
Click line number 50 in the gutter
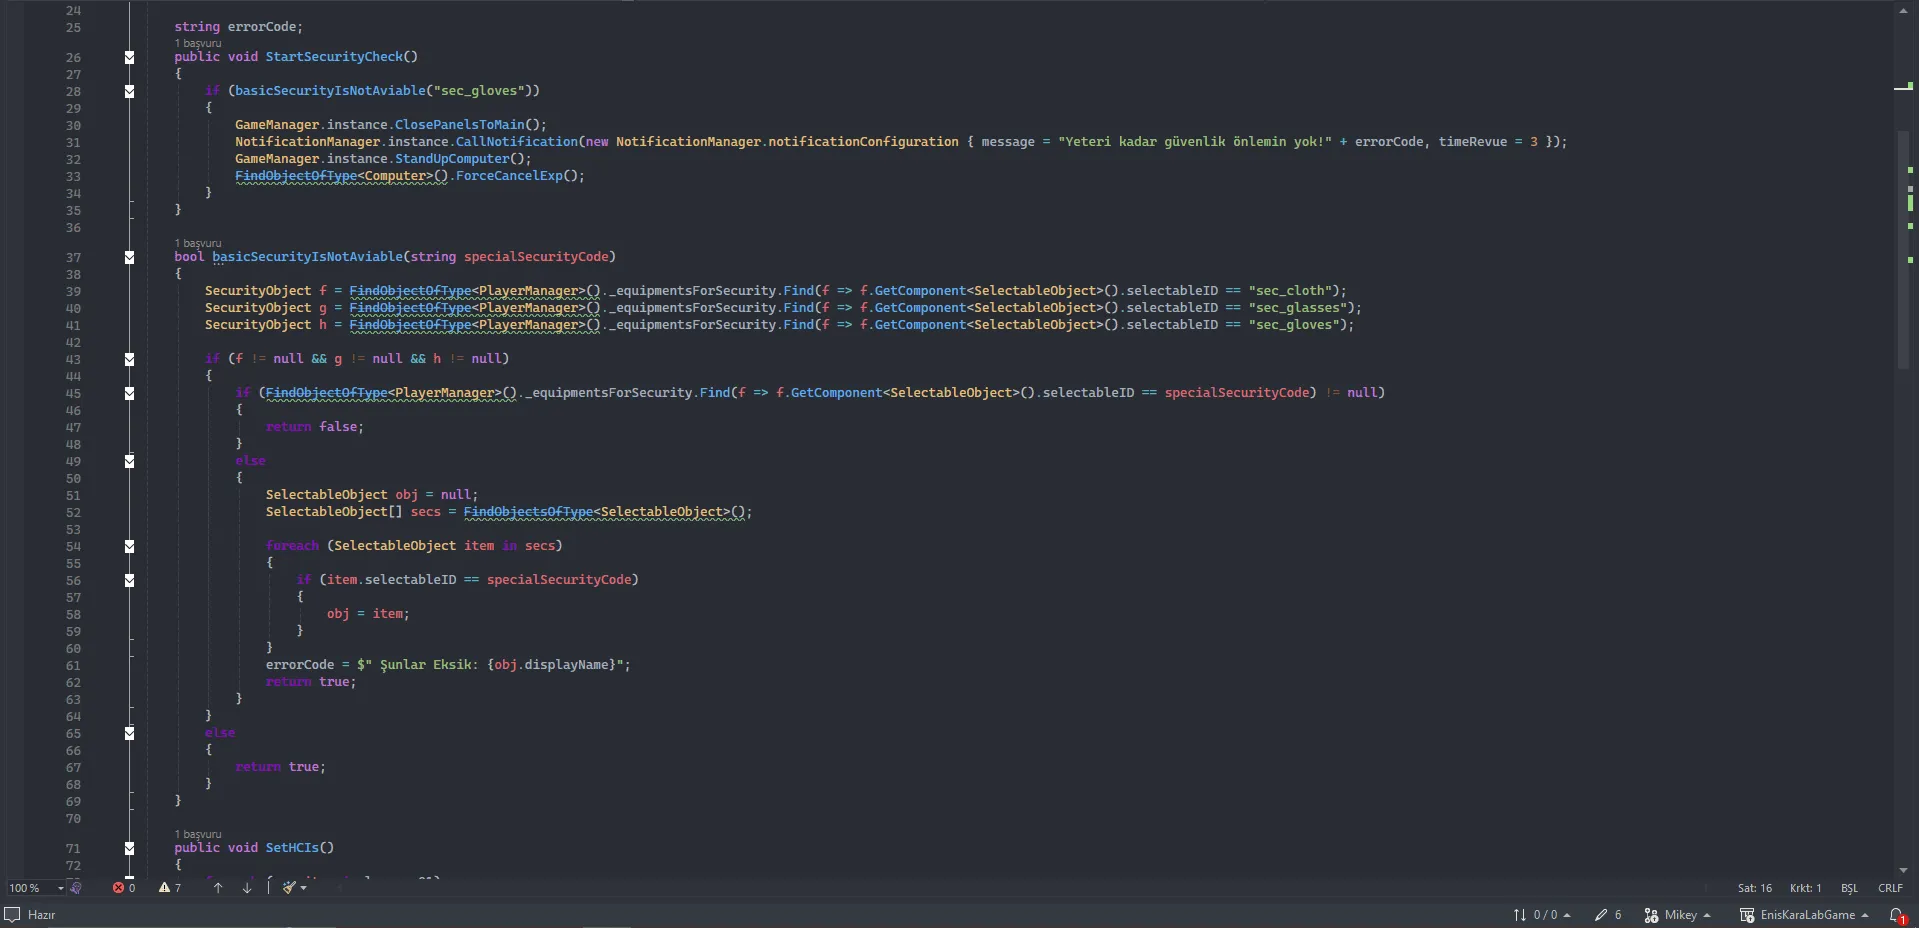pyautogui.click(x=73, y=478)
